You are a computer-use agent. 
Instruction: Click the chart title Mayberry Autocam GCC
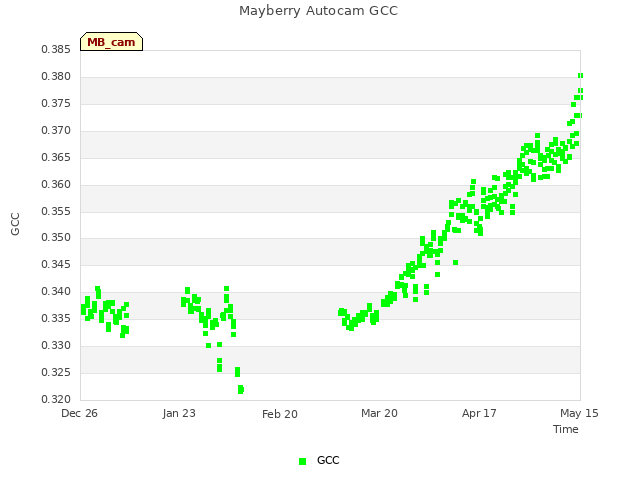(x=318, y=11)
